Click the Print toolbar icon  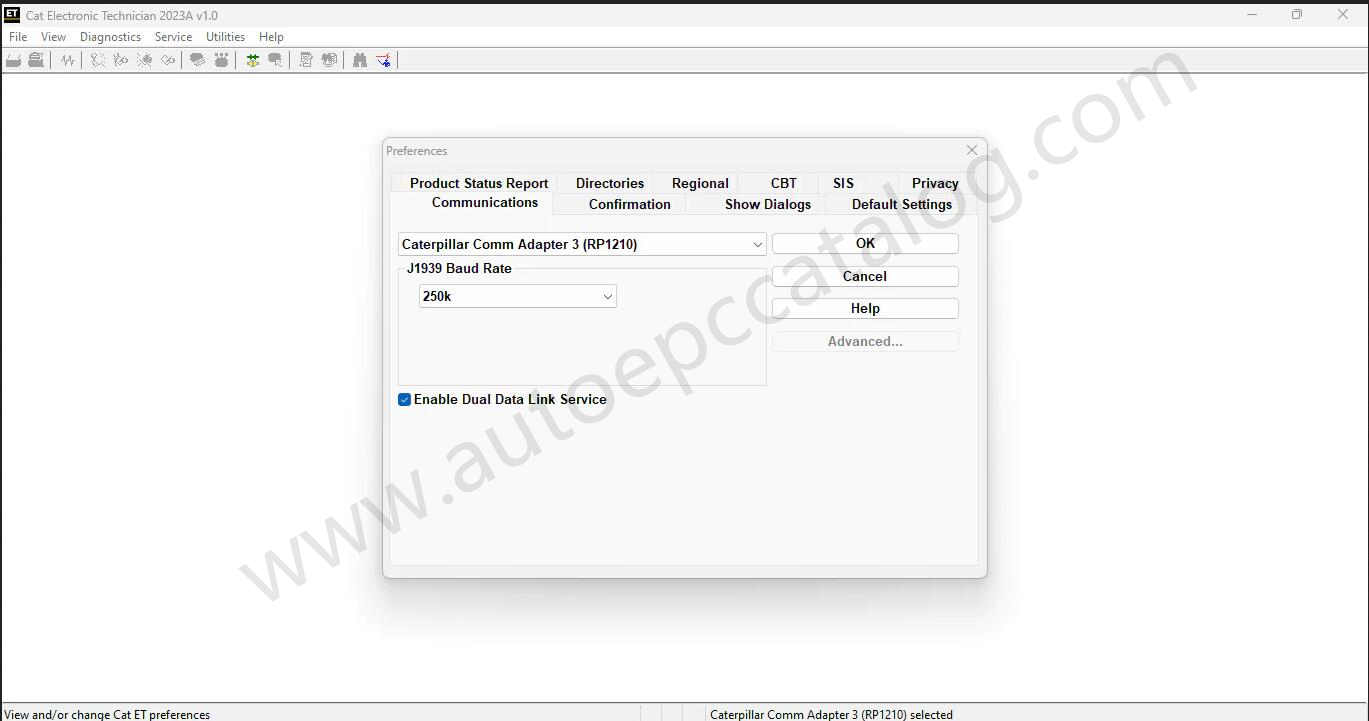36,60
